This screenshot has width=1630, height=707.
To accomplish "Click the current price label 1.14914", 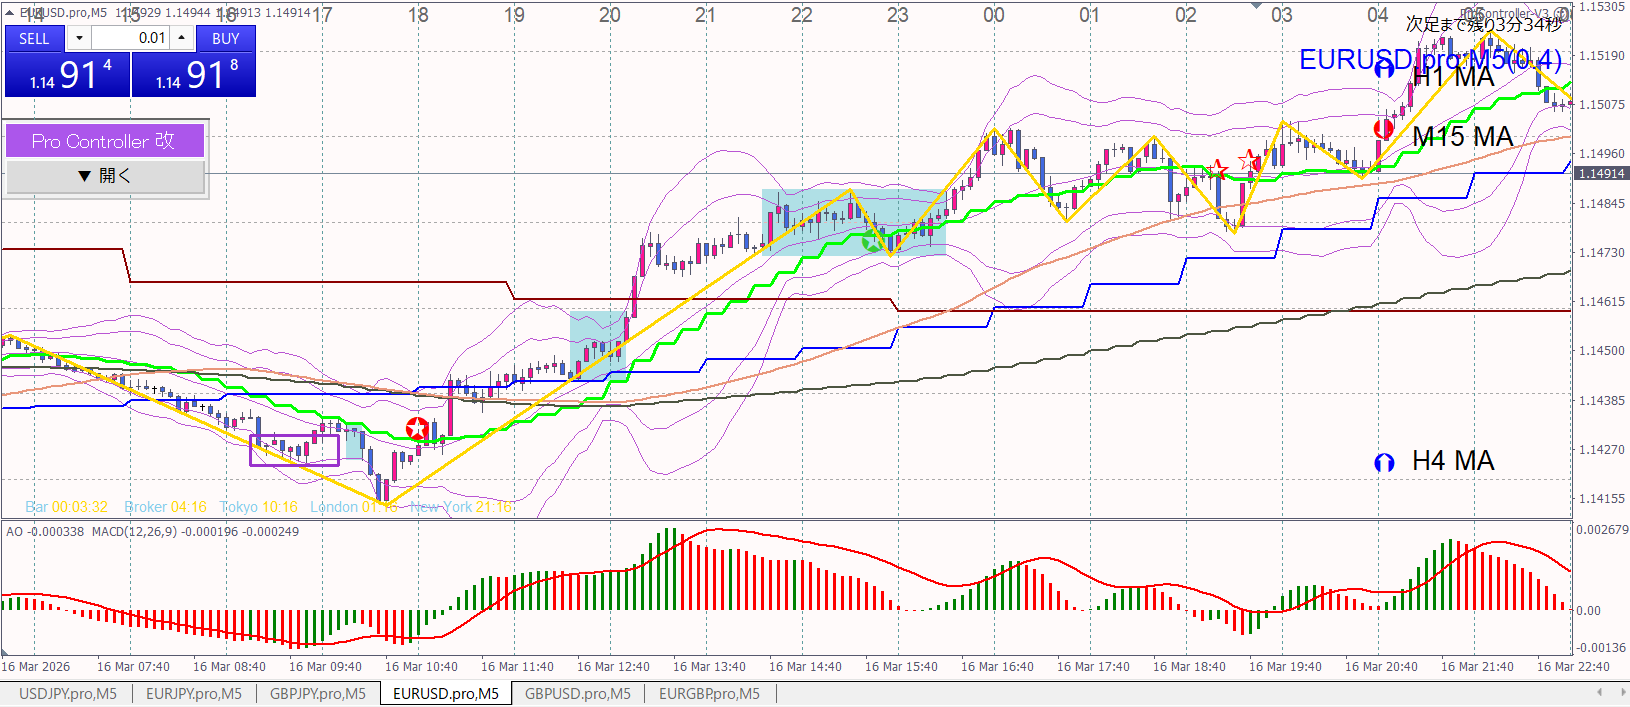I will (x=1600, y=174).
